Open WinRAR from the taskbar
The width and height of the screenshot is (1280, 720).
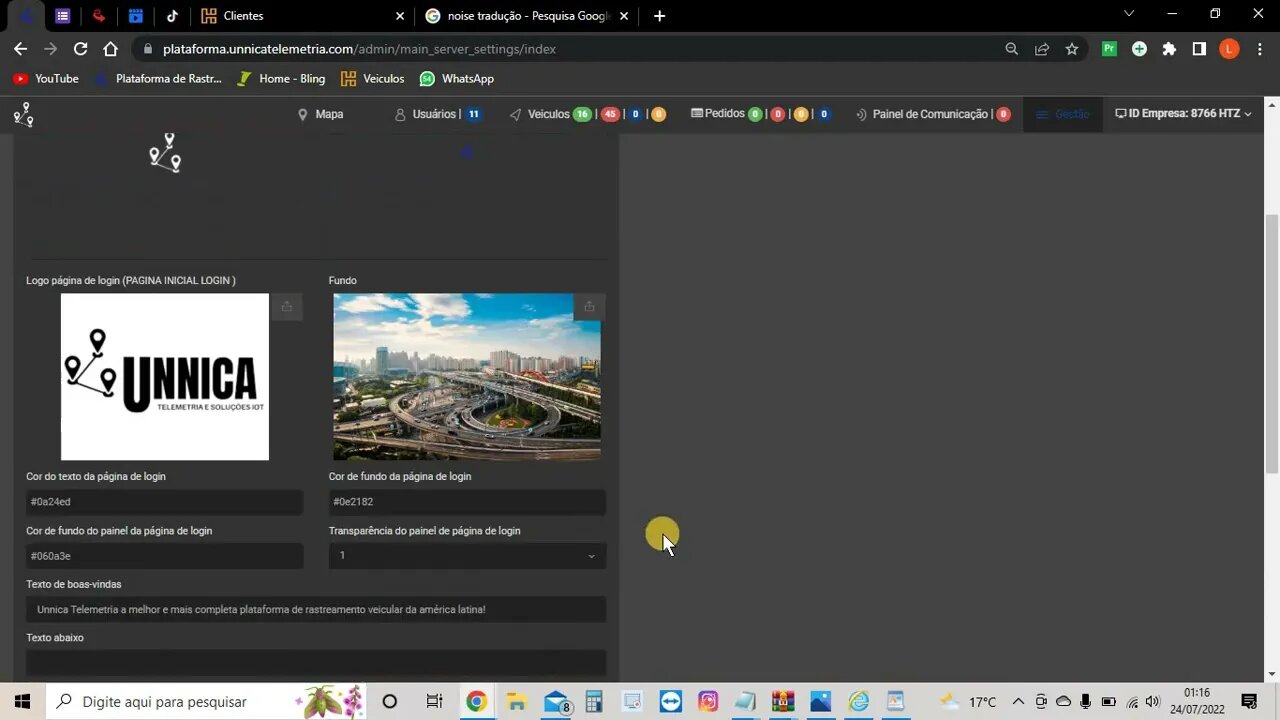pyautogui.click(x=783, y=702)
